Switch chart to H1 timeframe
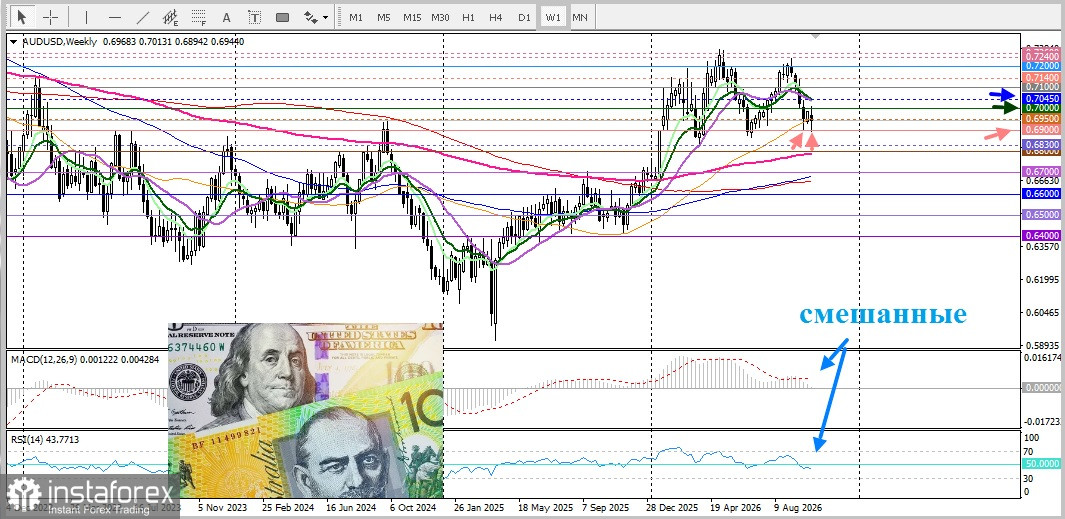1065x519 pixels. pos(468,17)
